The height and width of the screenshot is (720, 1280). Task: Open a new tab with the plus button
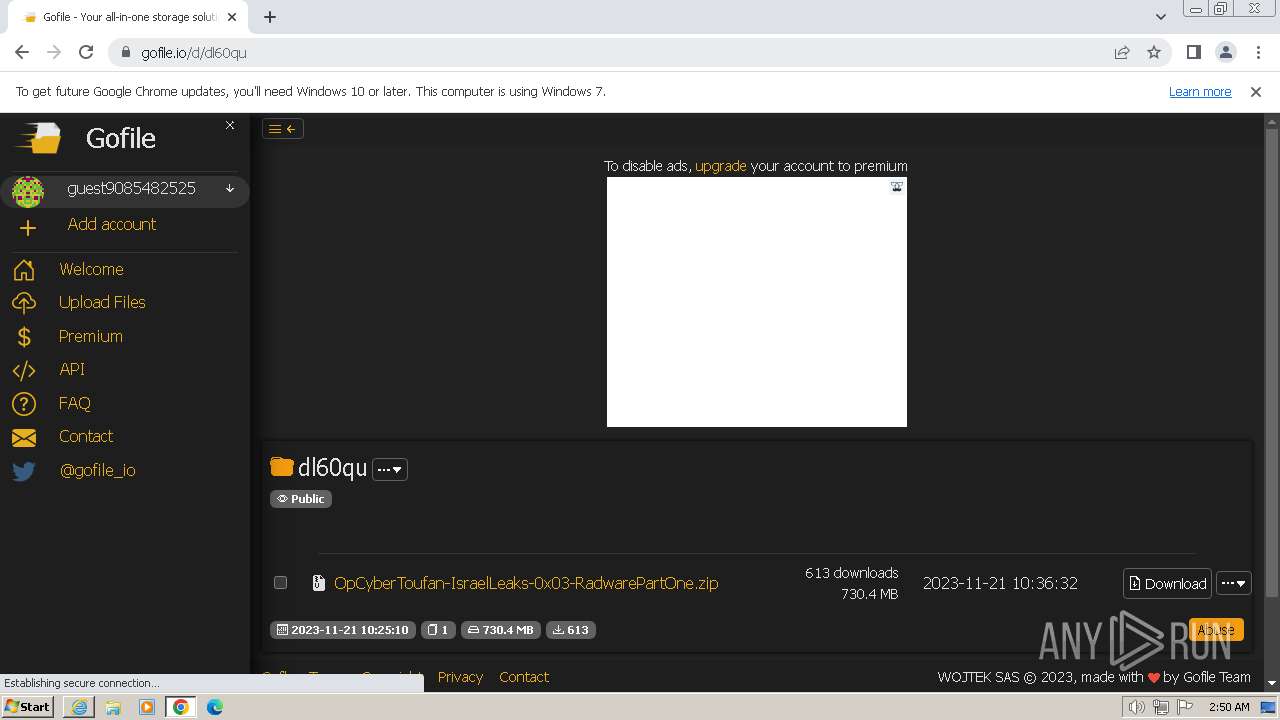(x=270, y=16)
